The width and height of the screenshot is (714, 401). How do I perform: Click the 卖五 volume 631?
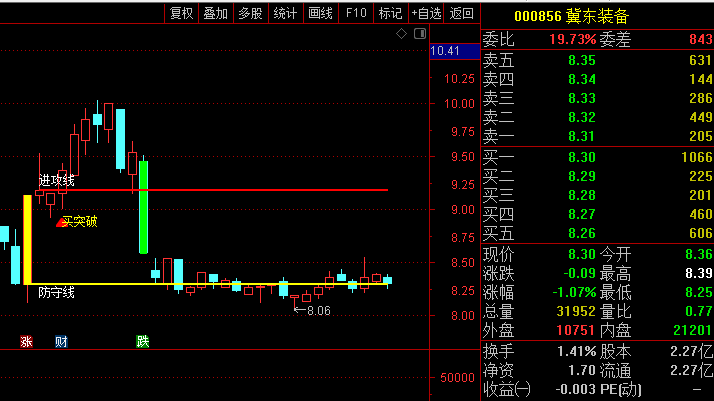701,60
